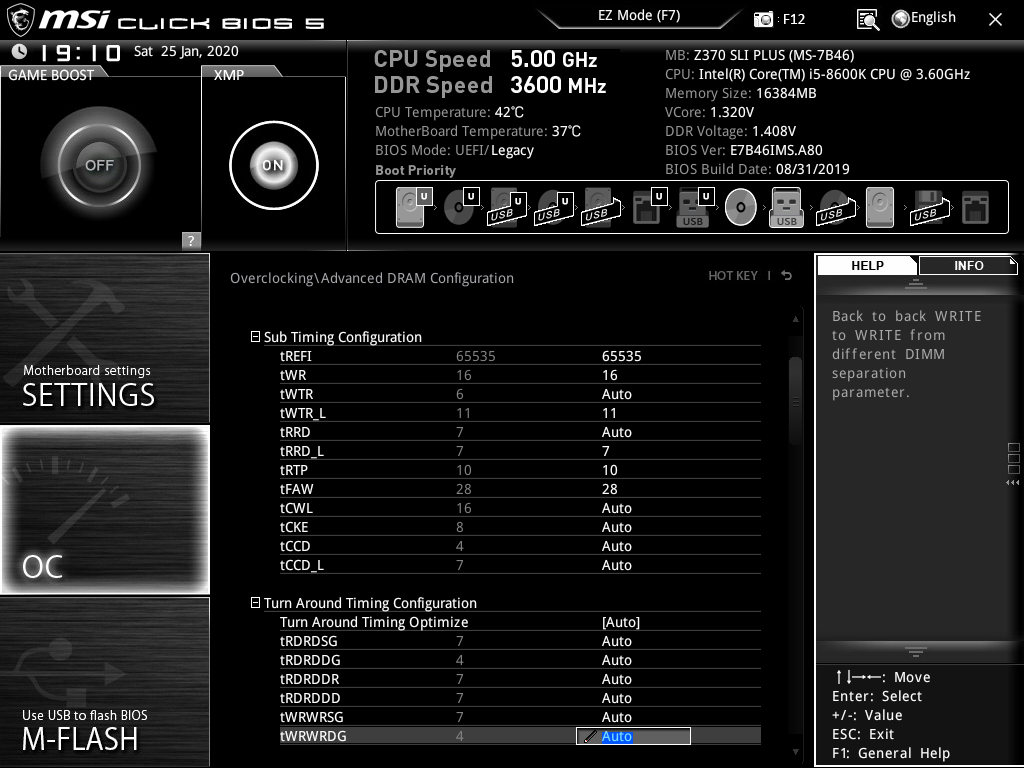This screenshot has height=768, width=1024.
Task: Click the highlighted tWRWRDG Auto field
Action: pos(633,736)
